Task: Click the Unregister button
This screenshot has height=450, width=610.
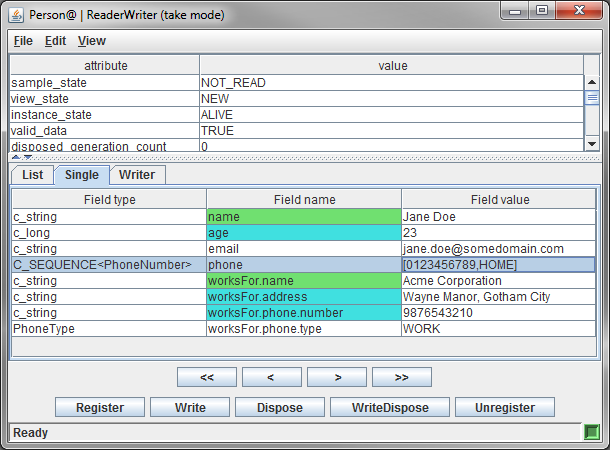Action: tap(505, 407)
